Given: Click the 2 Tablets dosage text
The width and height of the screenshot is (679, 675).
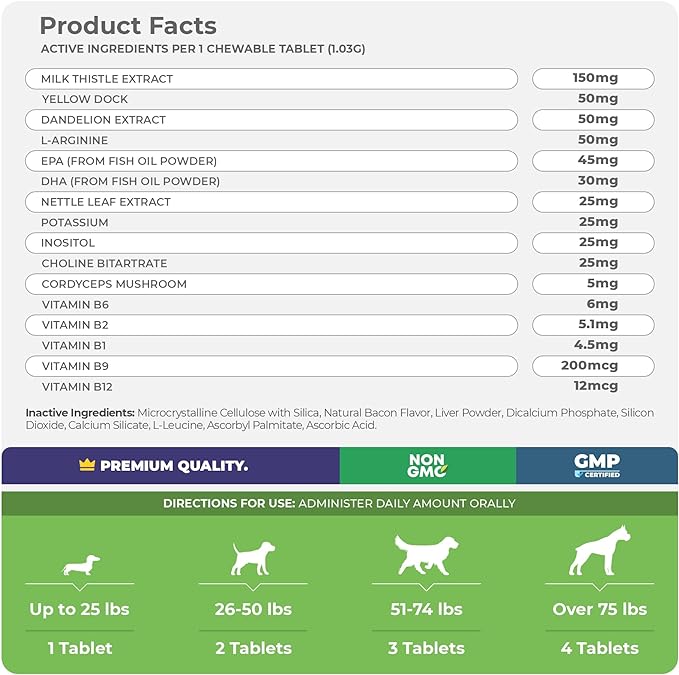Looking at the screenshot, I should (x=253, y=648).
